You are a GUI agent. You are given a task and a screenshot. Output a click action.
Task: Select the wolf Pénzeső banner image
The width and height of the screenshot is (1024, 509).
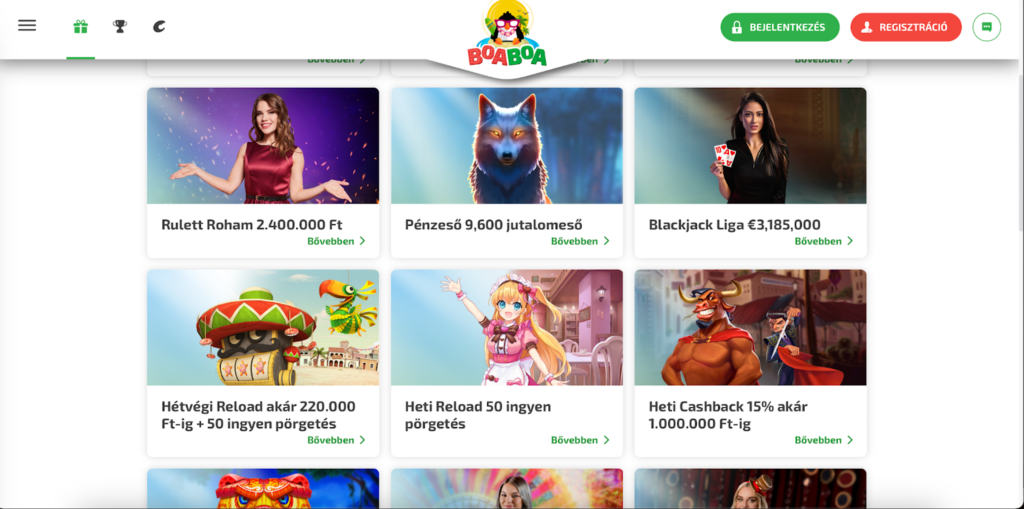click(507, 146)
